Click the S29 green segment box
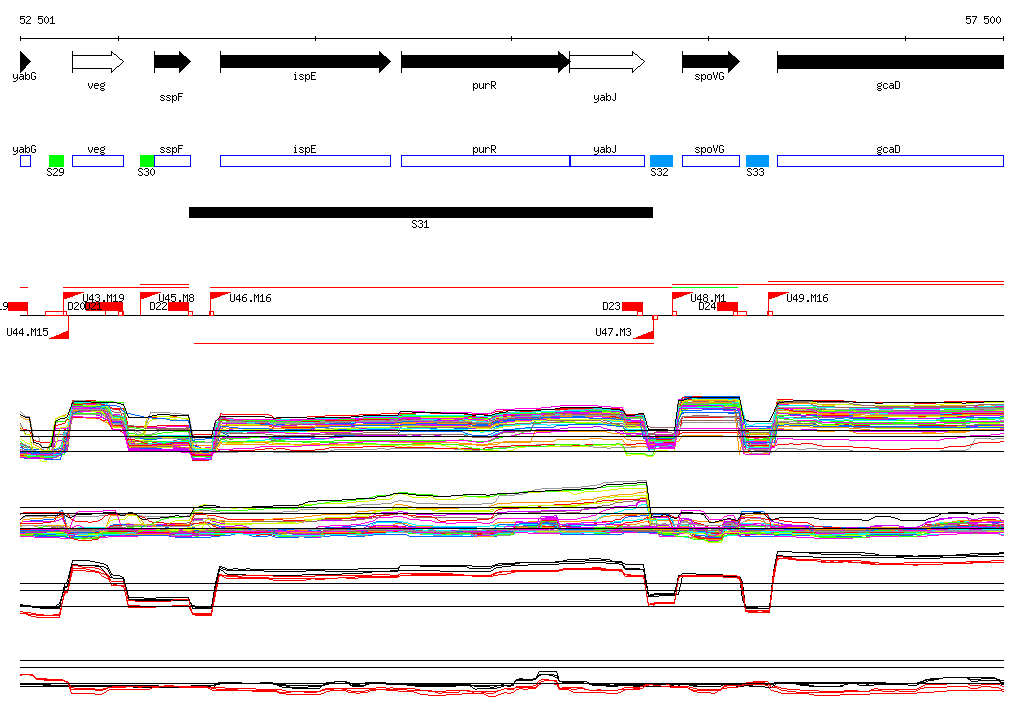The height and width of the screenshot is (714, 1024). (x=56, y=161)
